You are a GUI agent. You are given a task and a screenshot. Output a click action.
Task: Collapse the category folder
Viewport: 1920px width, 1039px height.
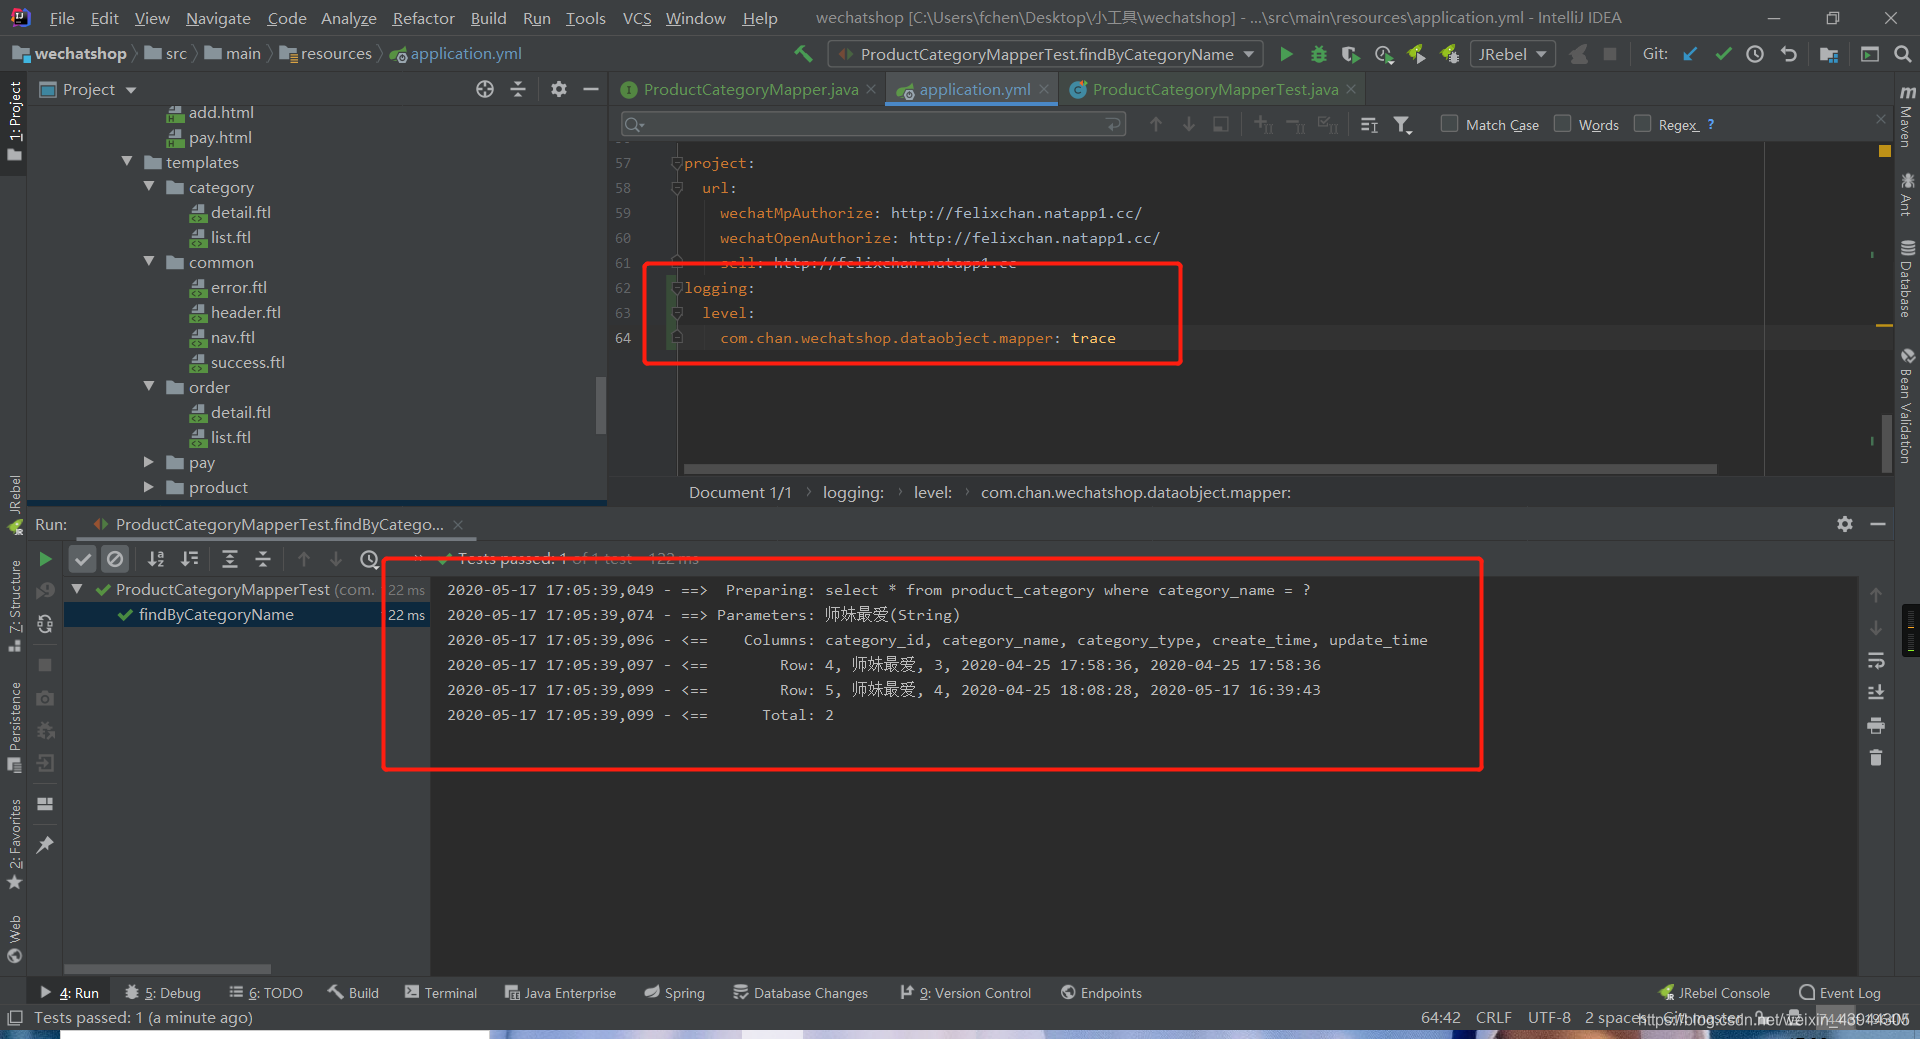coord(149,186)
